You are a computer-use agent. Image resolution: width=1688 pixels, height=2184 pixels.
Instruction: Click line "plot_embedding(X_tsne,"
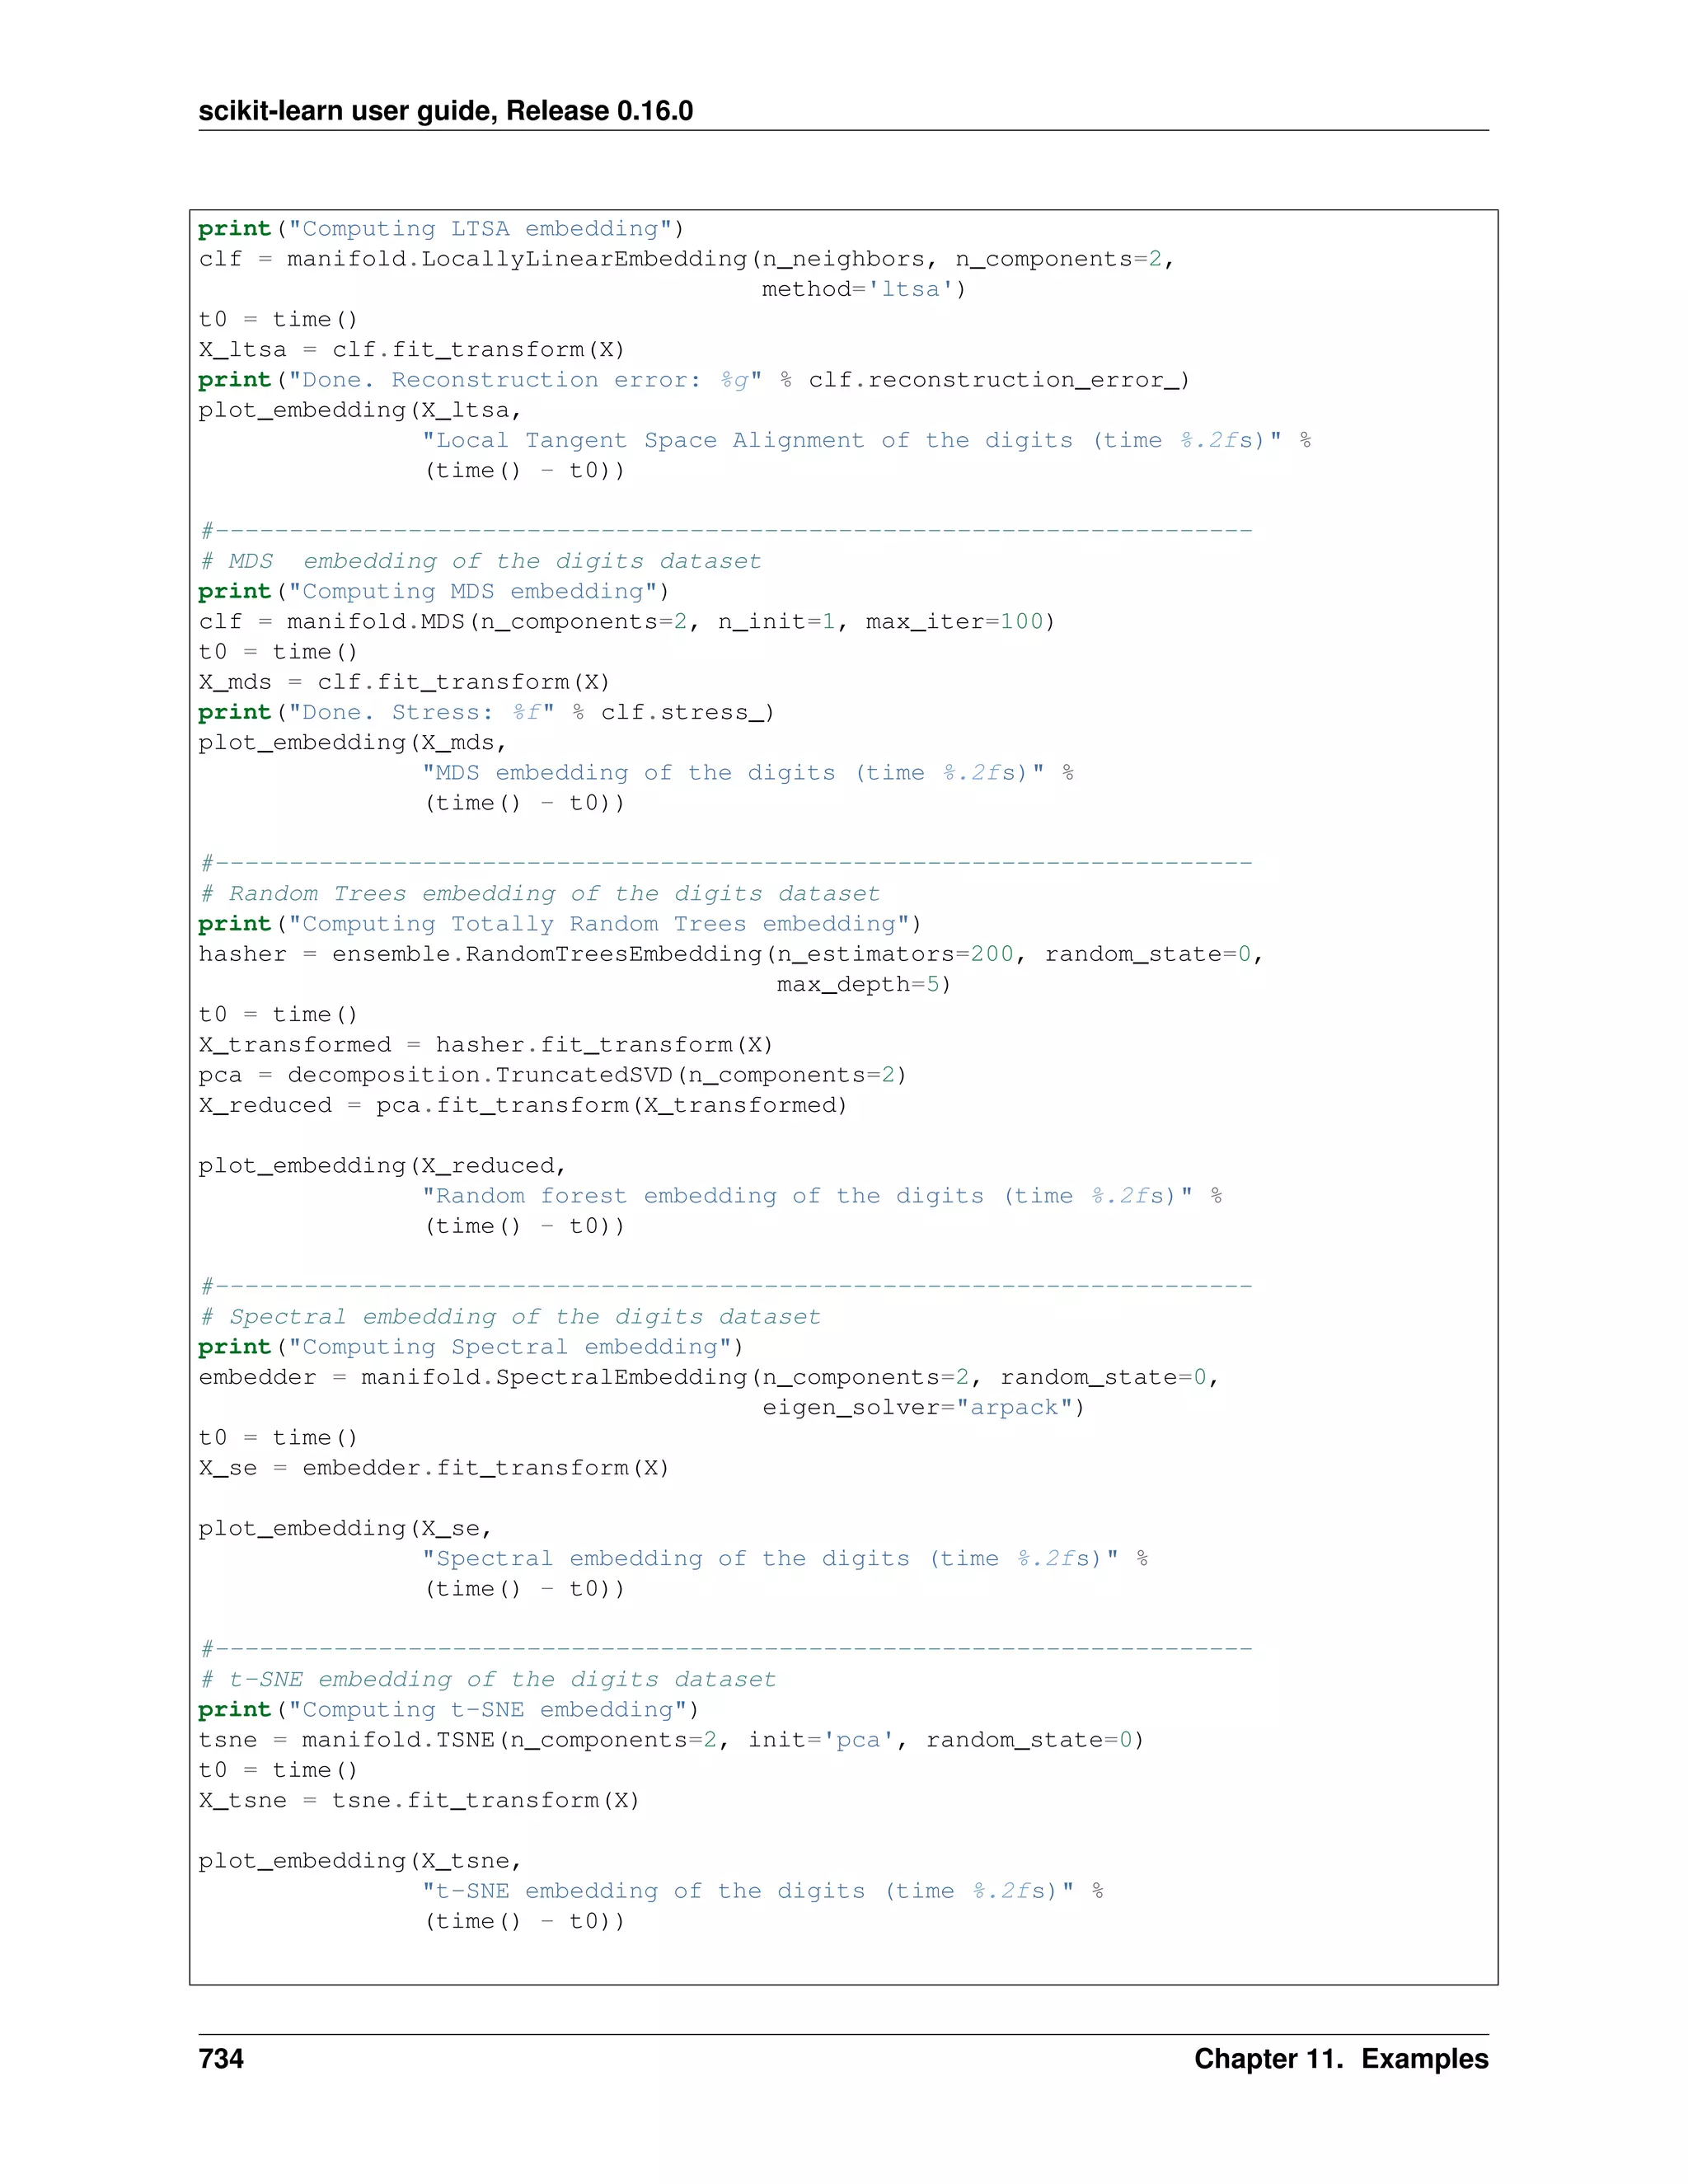[x=360, y=1861]
